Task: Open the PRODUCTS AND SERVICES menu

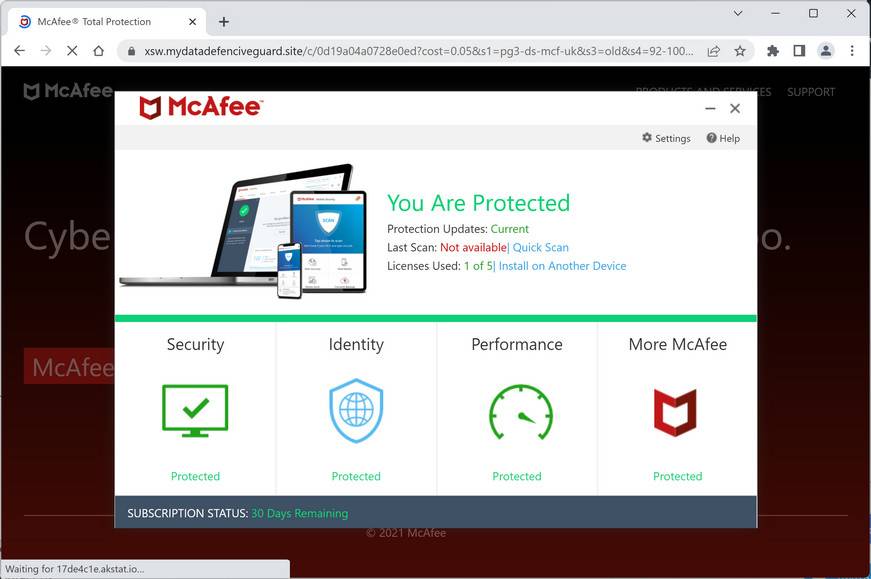Action: [704, 91]
